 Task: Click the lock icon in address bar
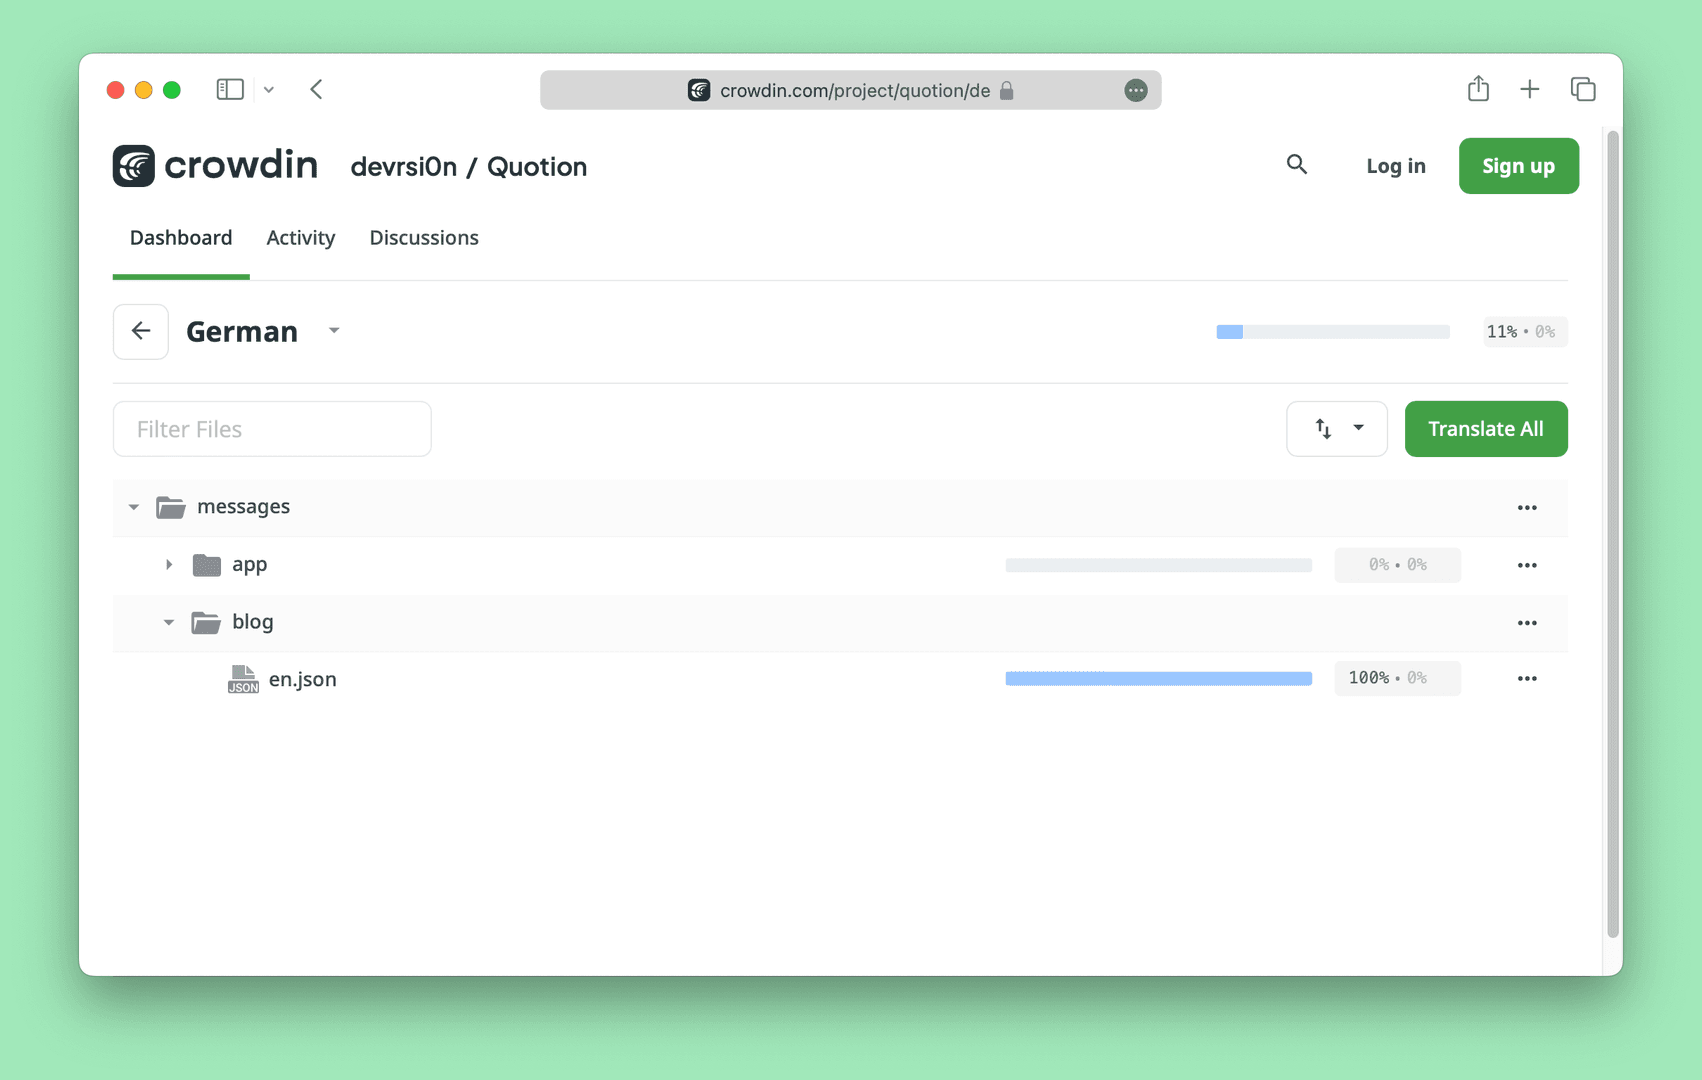1007,90
